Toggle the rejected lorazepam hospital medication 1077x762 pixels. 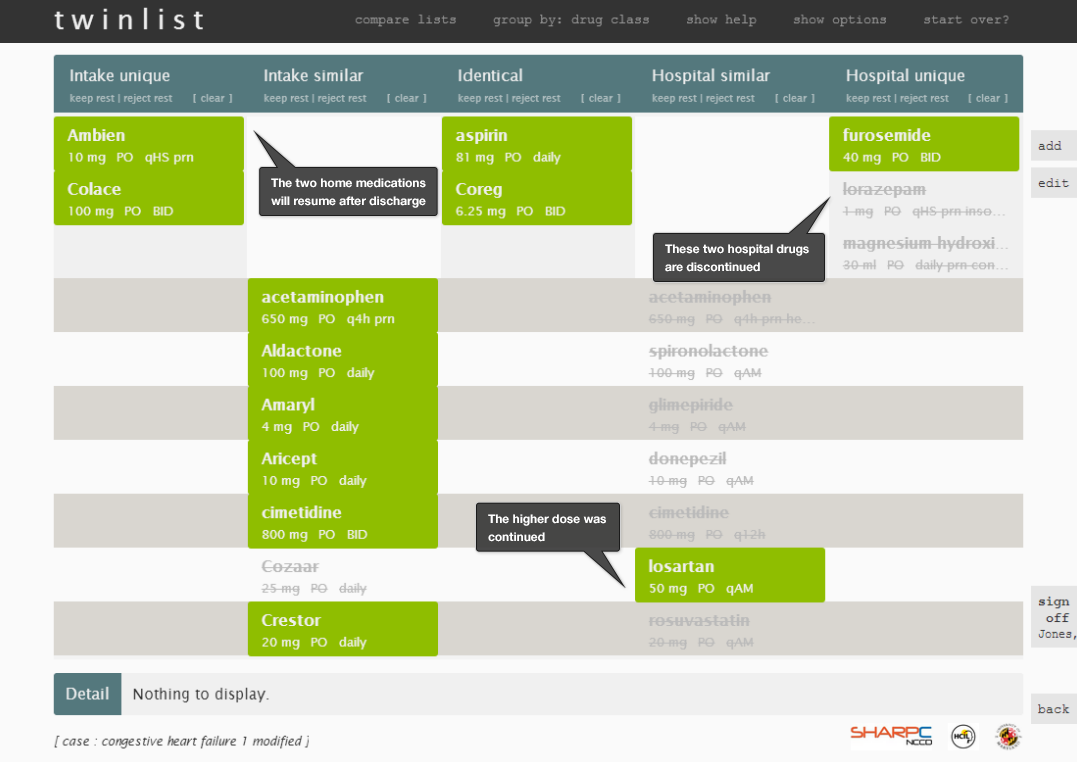click(x=924, y=198)
